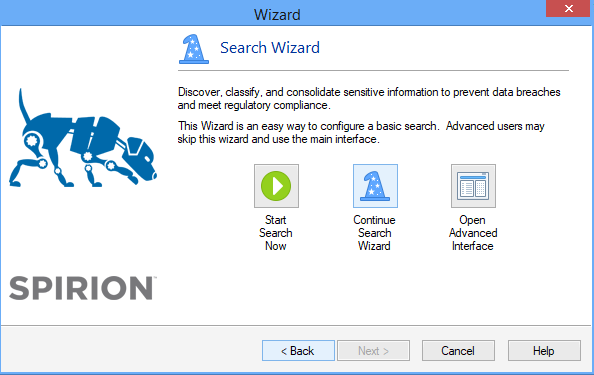Image resolution: width=594 pixels, height=375 pixels.
Task: Click the wizard hat icon beside Search Wizard
Action: point(194,49)
